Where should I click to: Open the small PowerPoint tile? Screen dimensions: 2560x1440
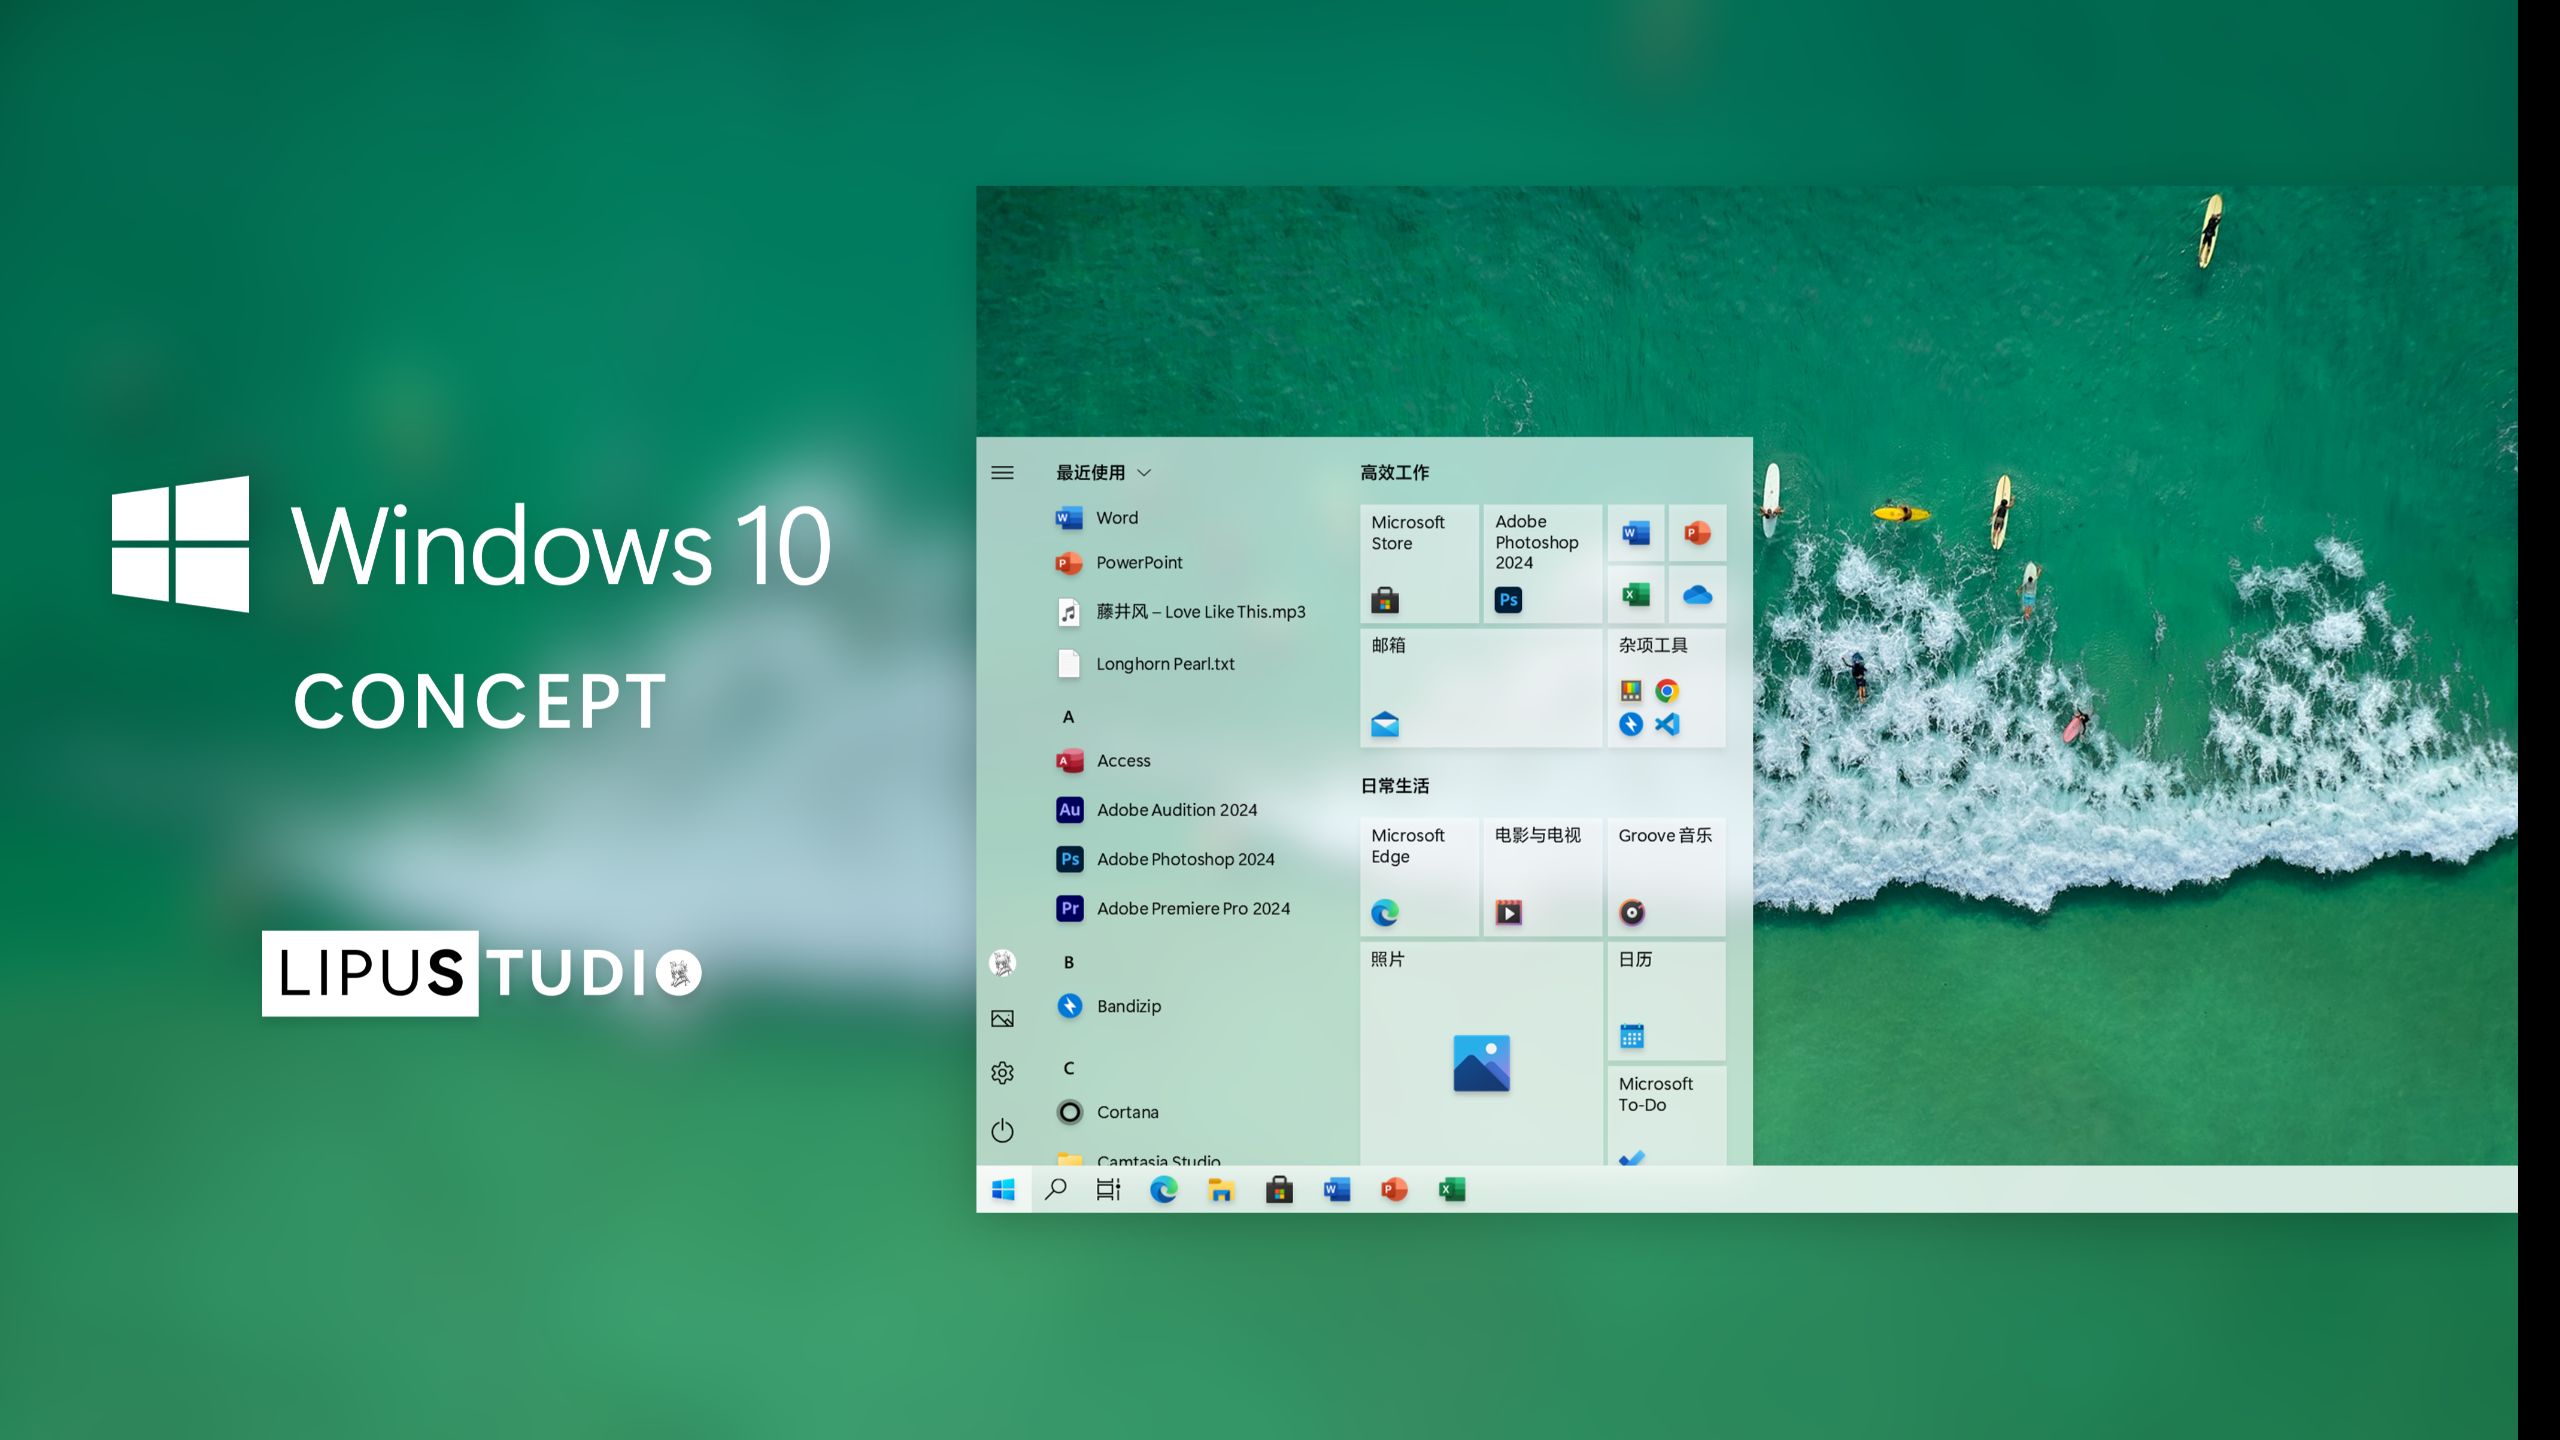point(1697,533)
